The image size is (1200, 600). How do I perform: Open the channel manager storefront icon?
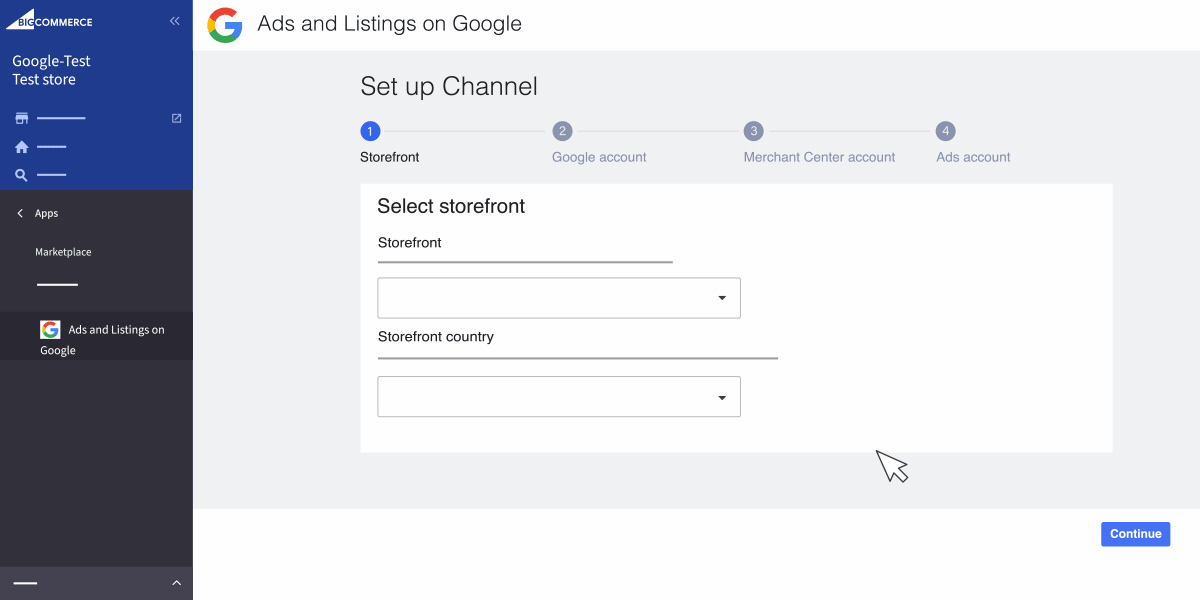point(21,117)
